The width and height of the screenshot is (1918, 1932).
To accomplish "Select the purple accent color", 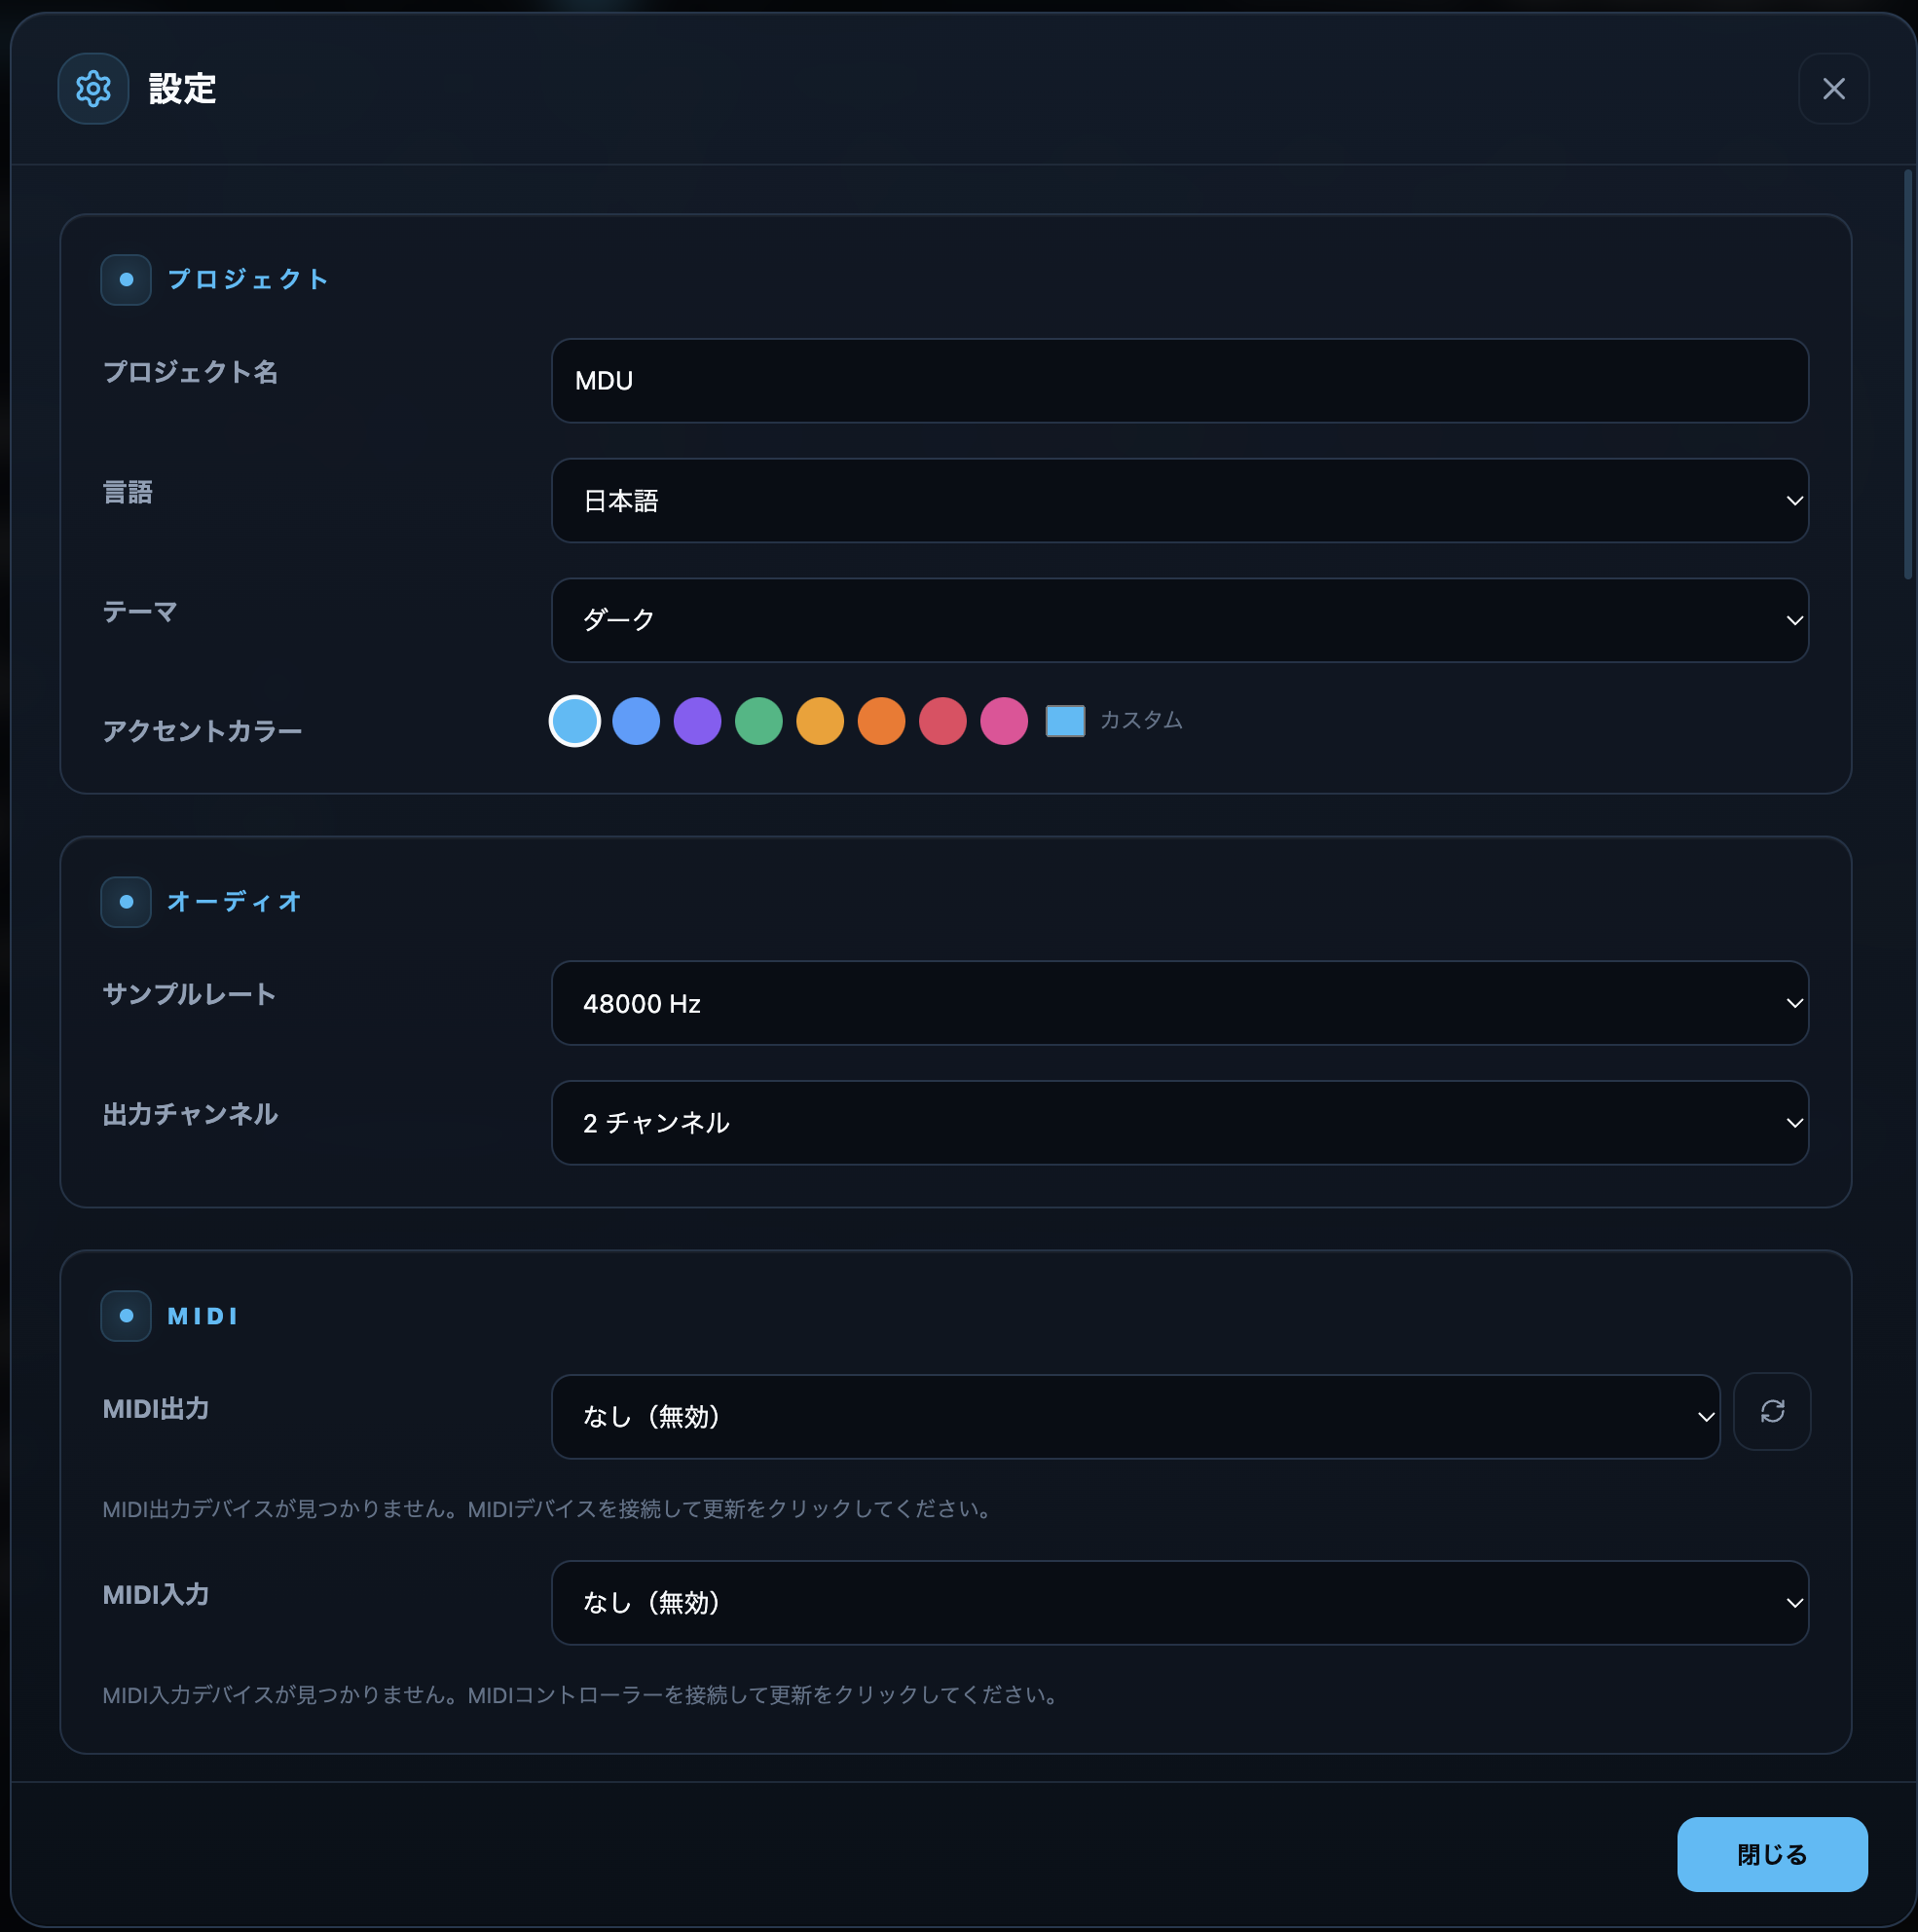I will point(698,721).
